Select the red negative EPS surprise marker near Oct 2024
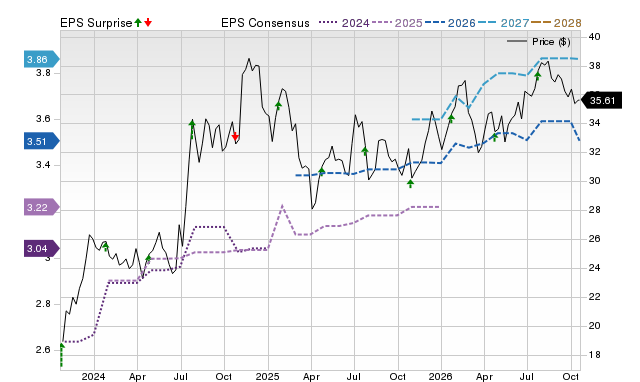640x382 pixels. 235,136
